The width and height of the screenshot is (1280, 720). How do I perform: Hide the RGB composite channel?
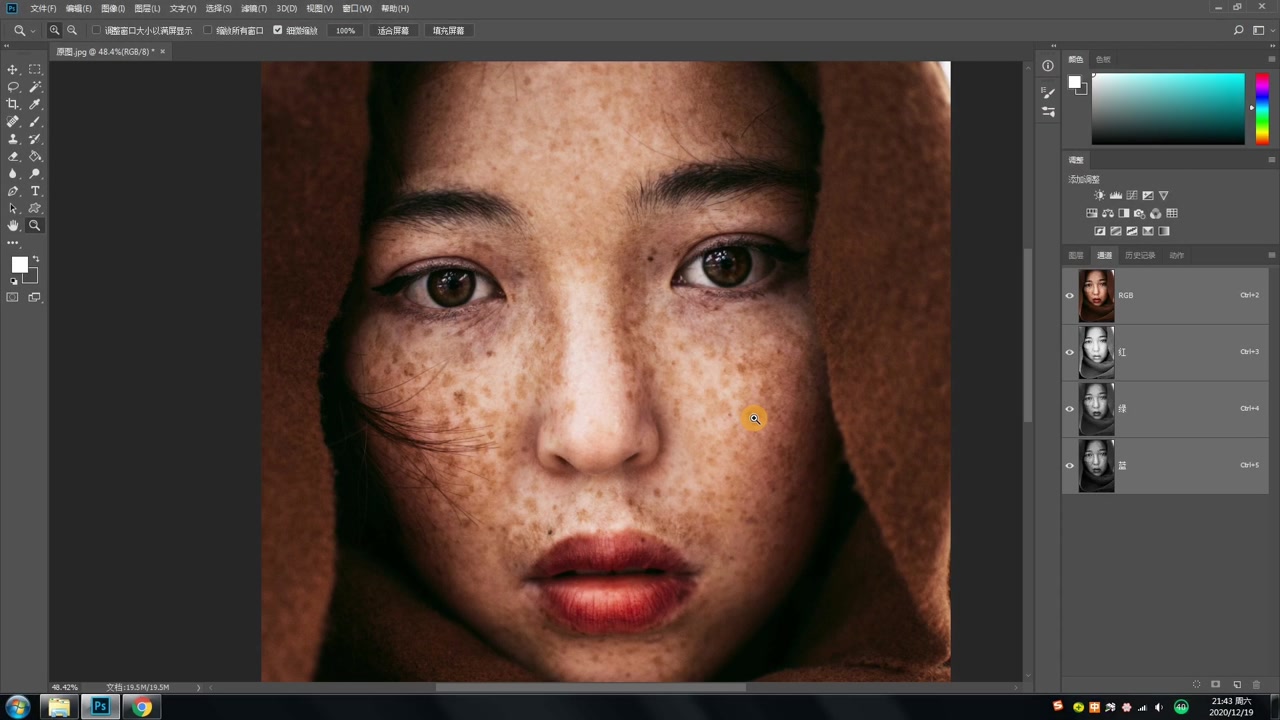point(1070,295)
